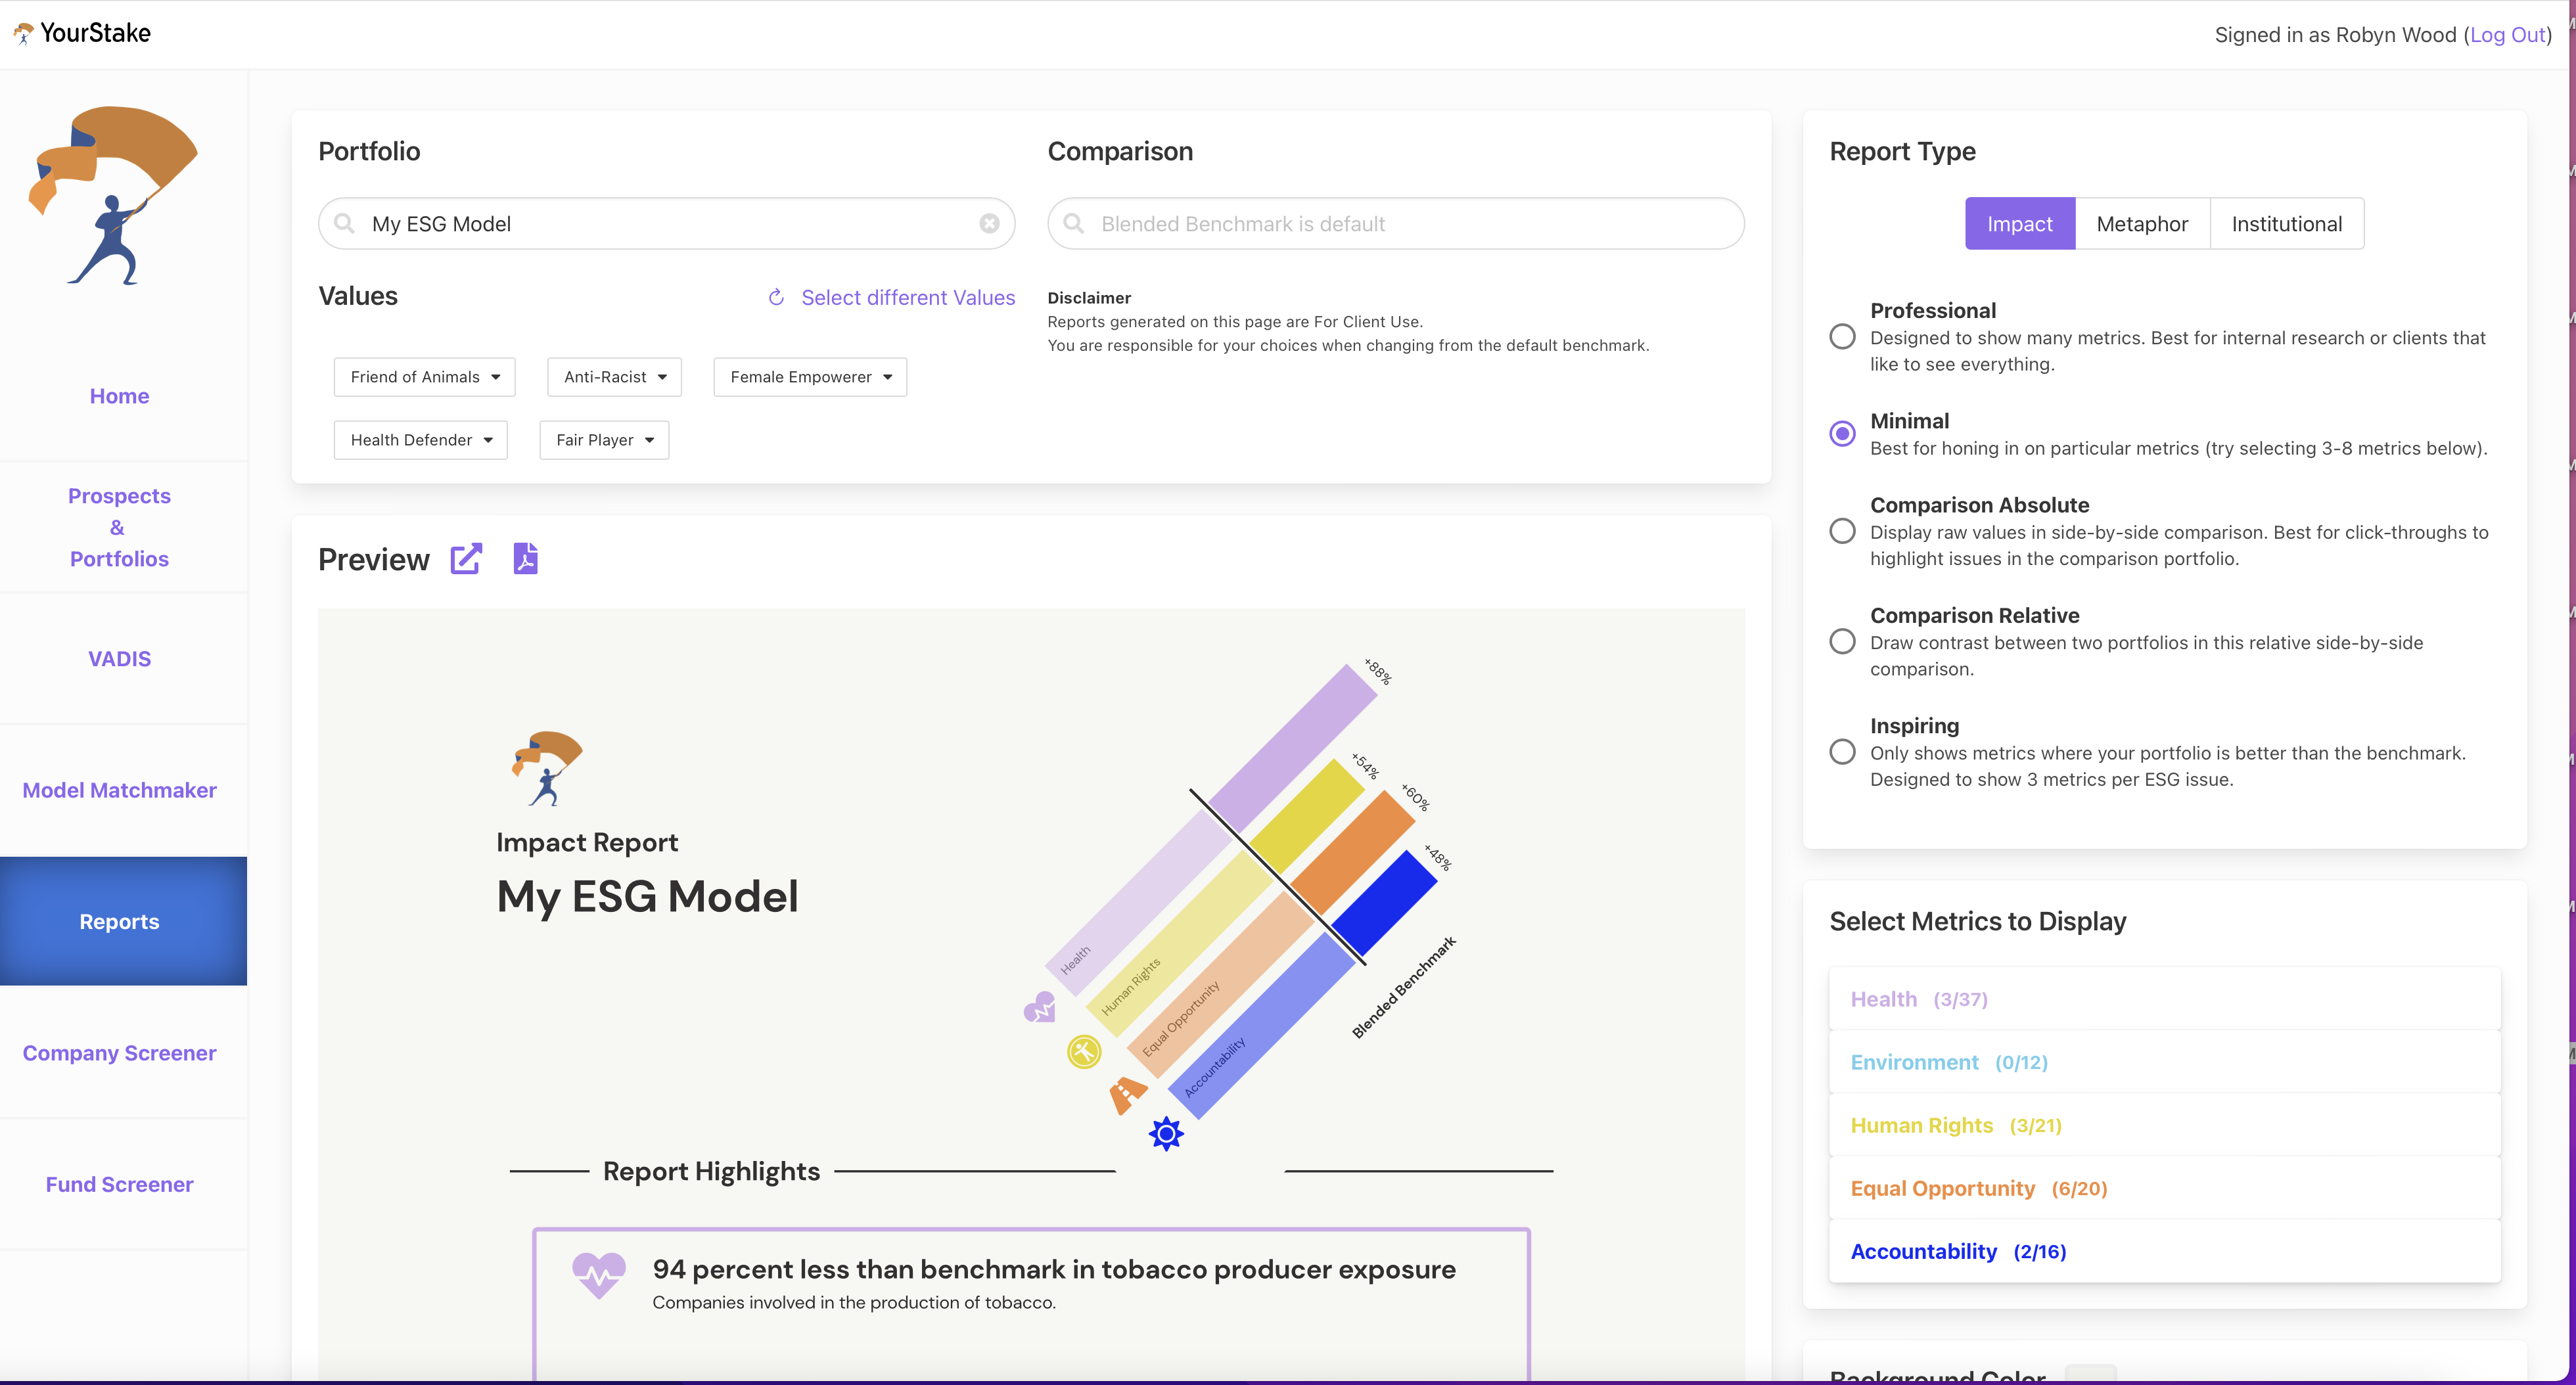Open Company Screener in the sidebar
Viewport: 2576px width, 1385px height.
tap(119, 1052)
